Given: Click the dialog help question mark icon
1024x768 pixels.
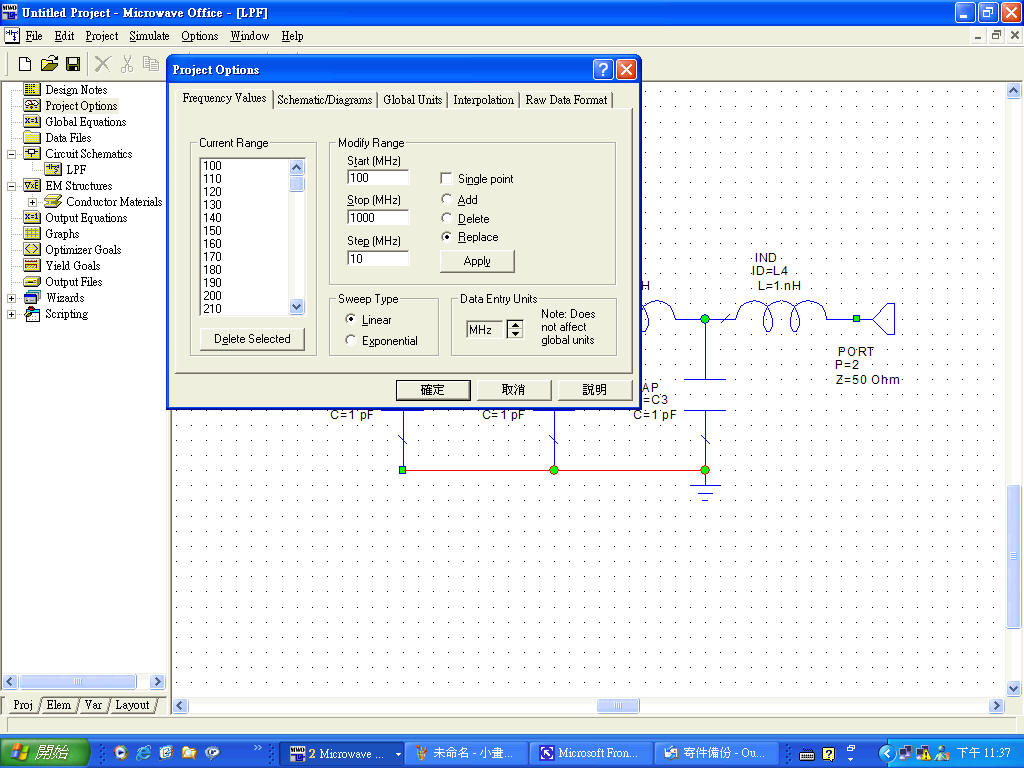Looking at the screenshot, I should click(x=603, y=69).
